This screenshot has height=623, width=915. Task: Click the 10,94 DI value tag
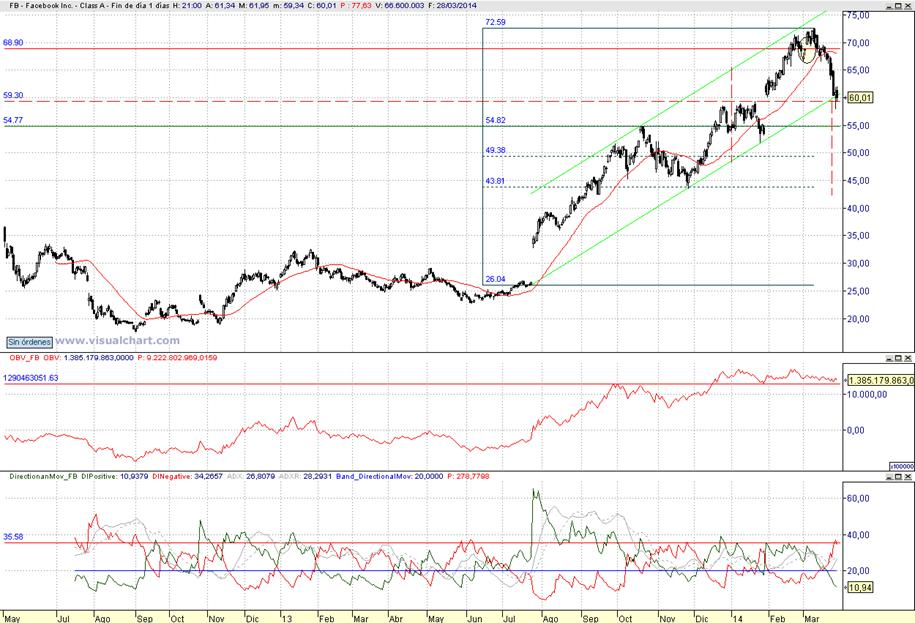click(860, 587)
